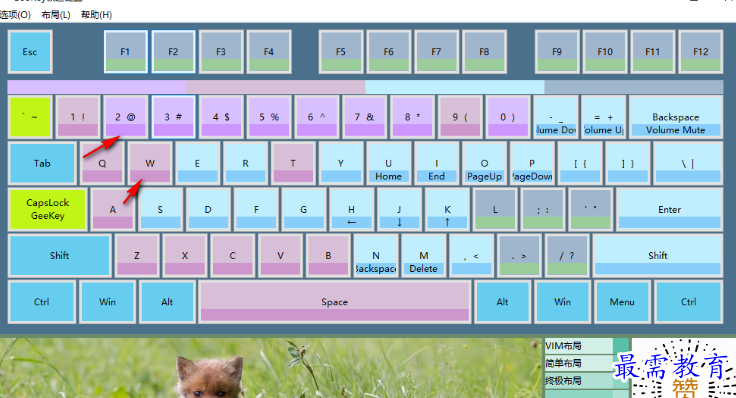736x398 pixels.
Task: Click the left Ctrl key
Action: 42,302
